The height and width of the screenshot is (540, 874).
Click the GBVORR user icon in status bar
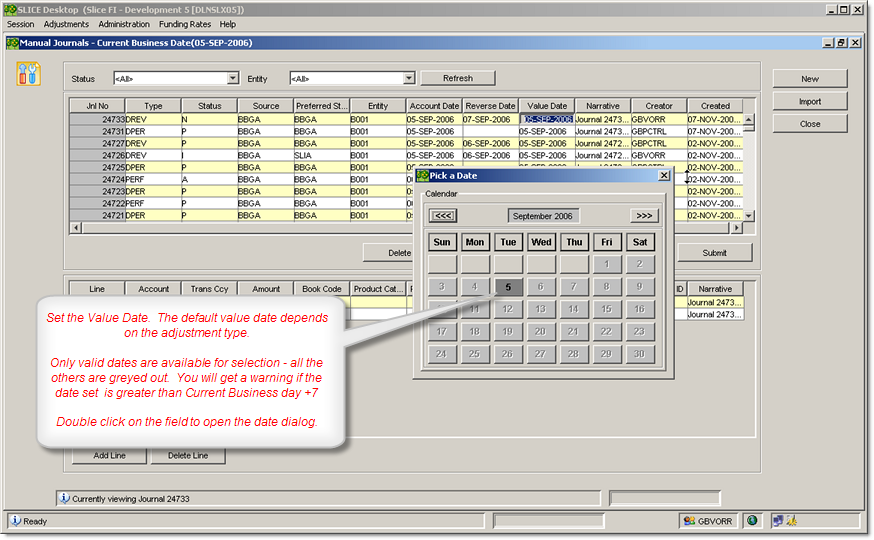[x=688, y=520]
